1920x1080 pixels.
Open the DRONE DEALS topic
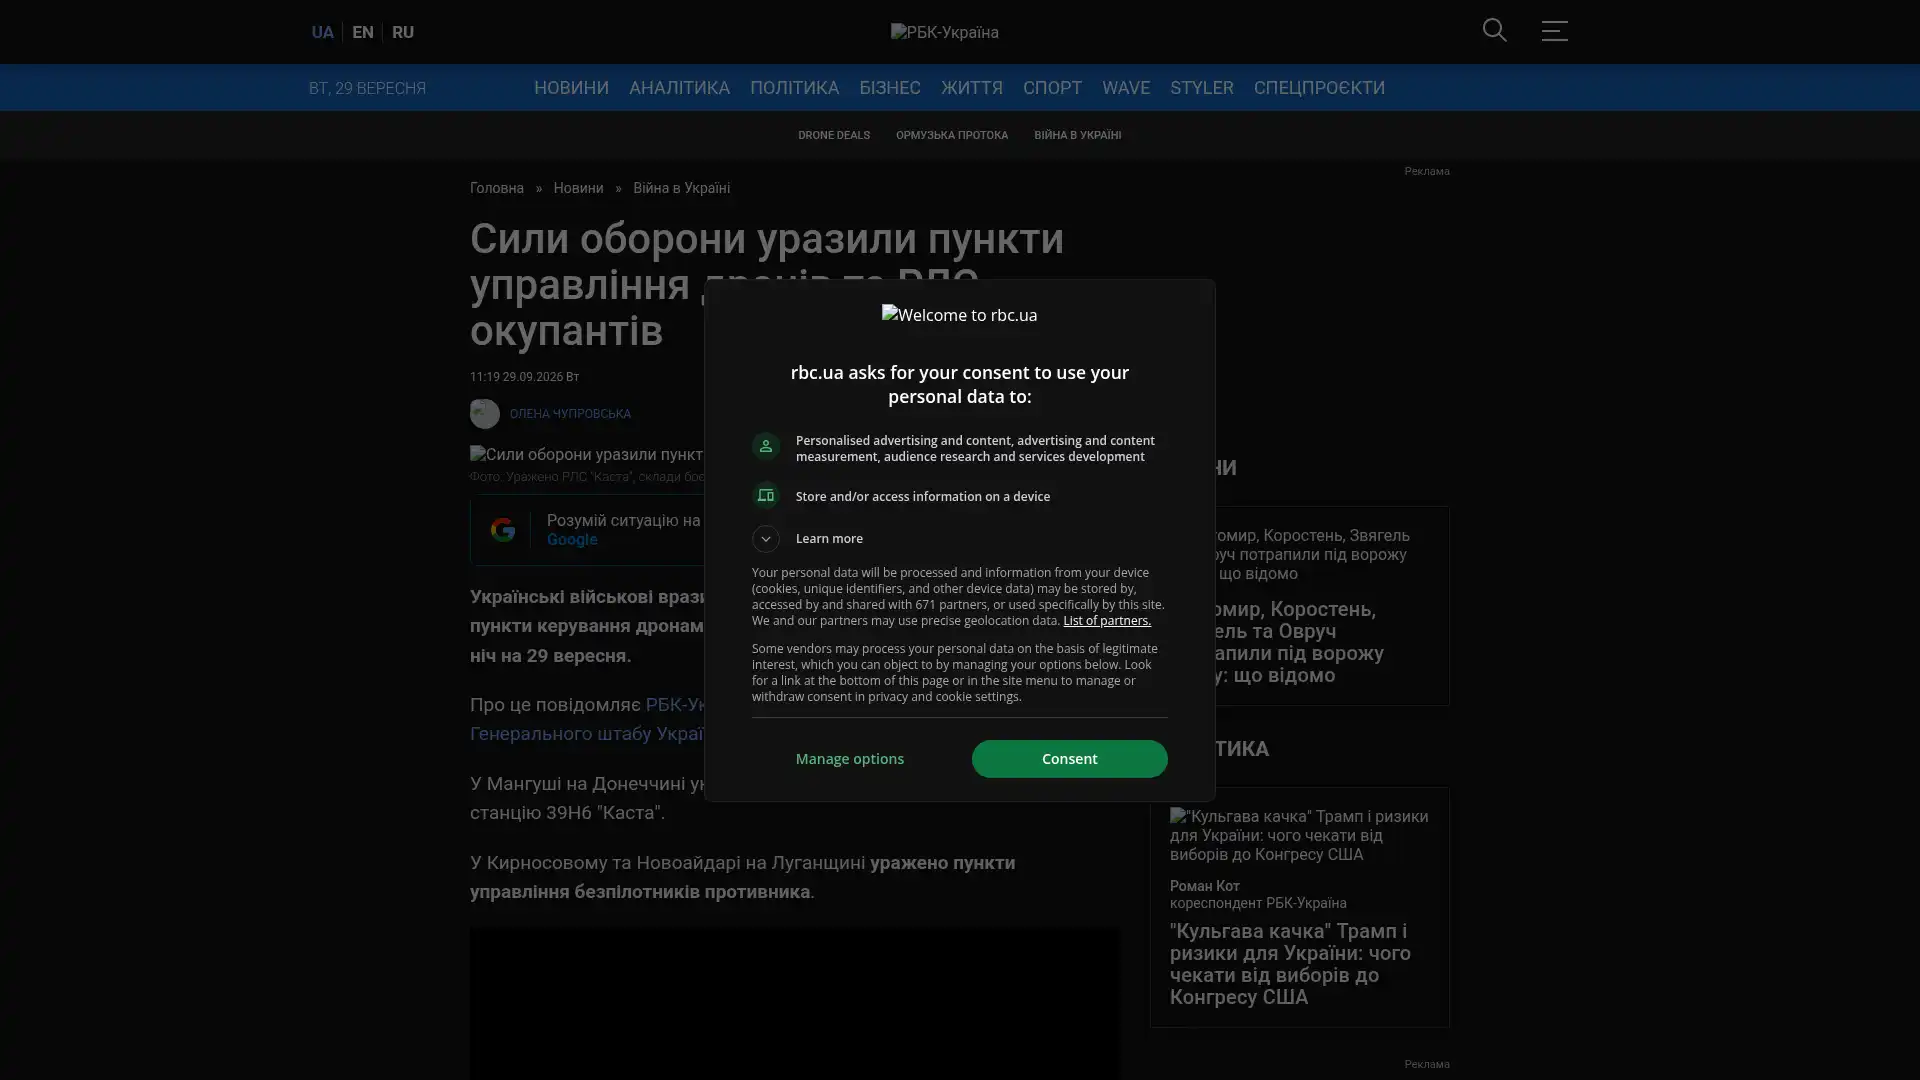tap(833, 135)
